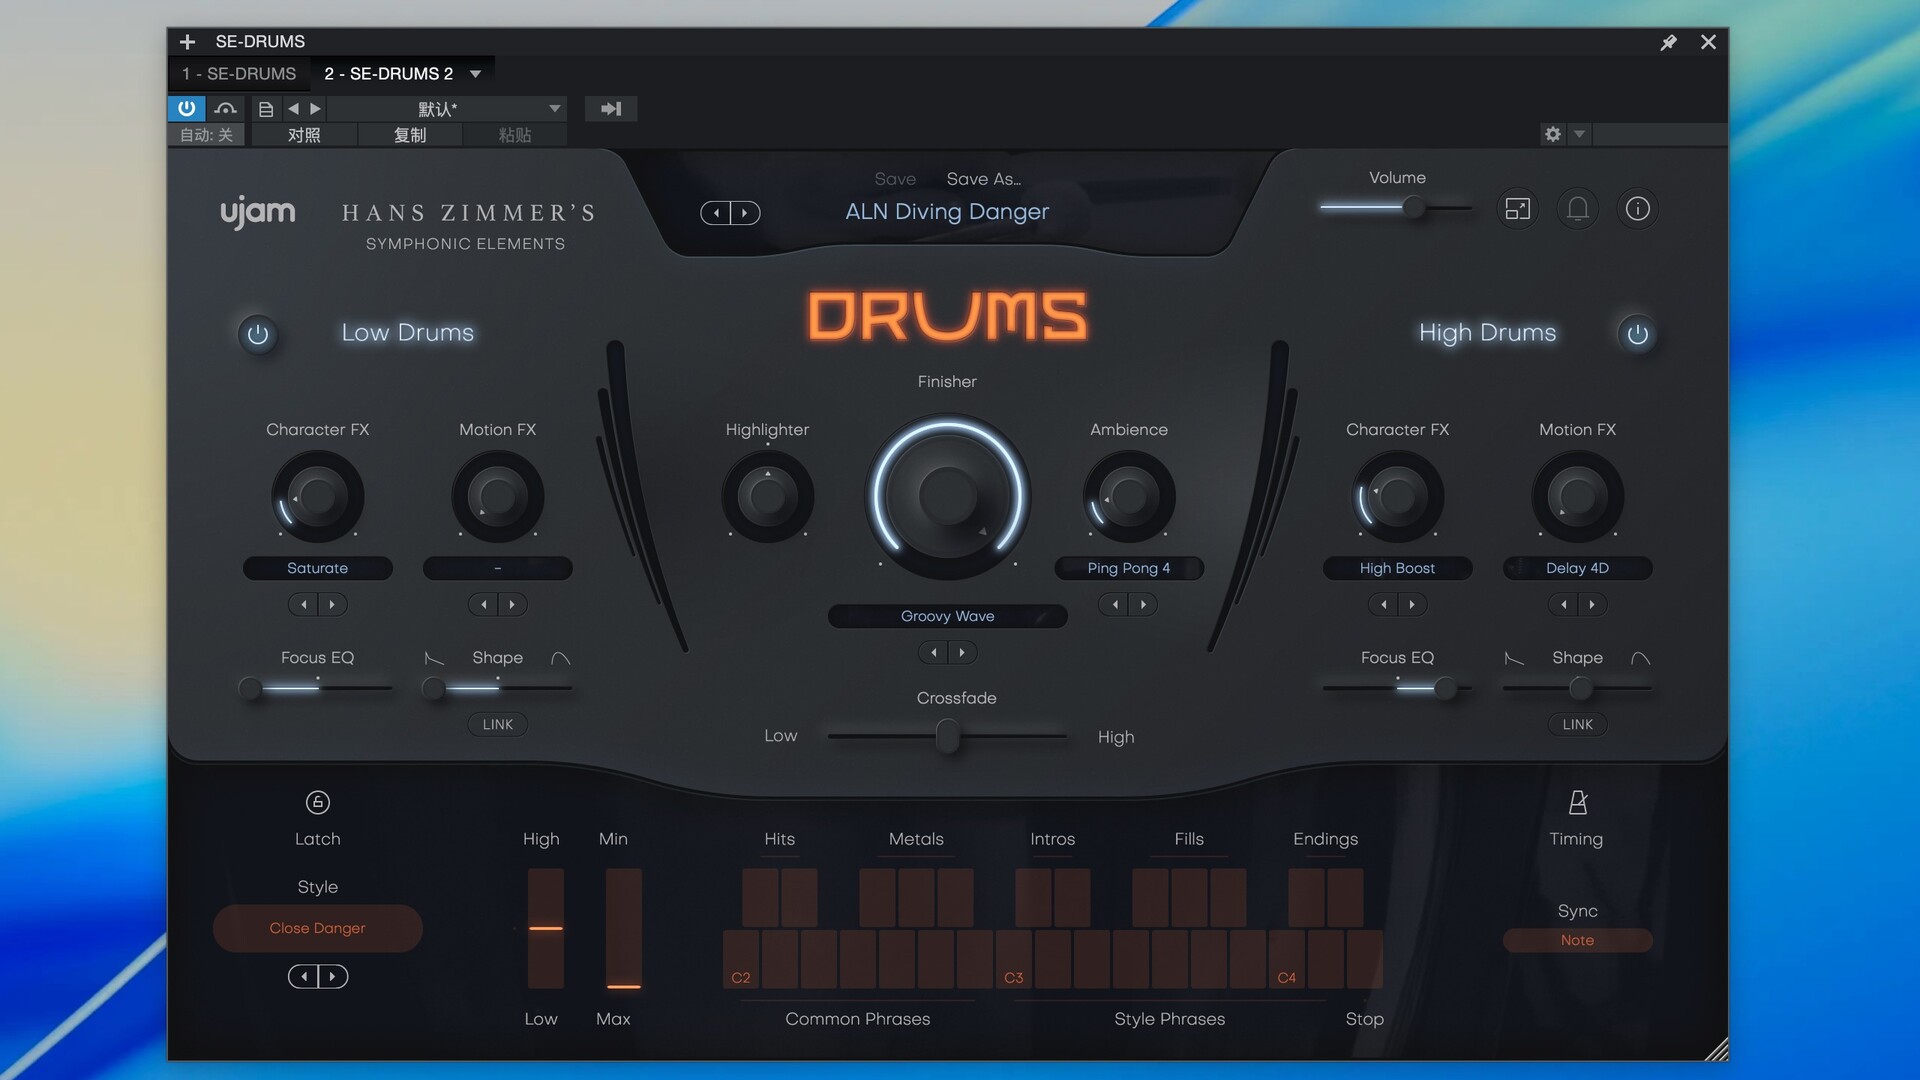Screen dimensions: 1920x1080
Task: Click next Groovy Wave finisher arrow
Action: [x=962, y=652]
